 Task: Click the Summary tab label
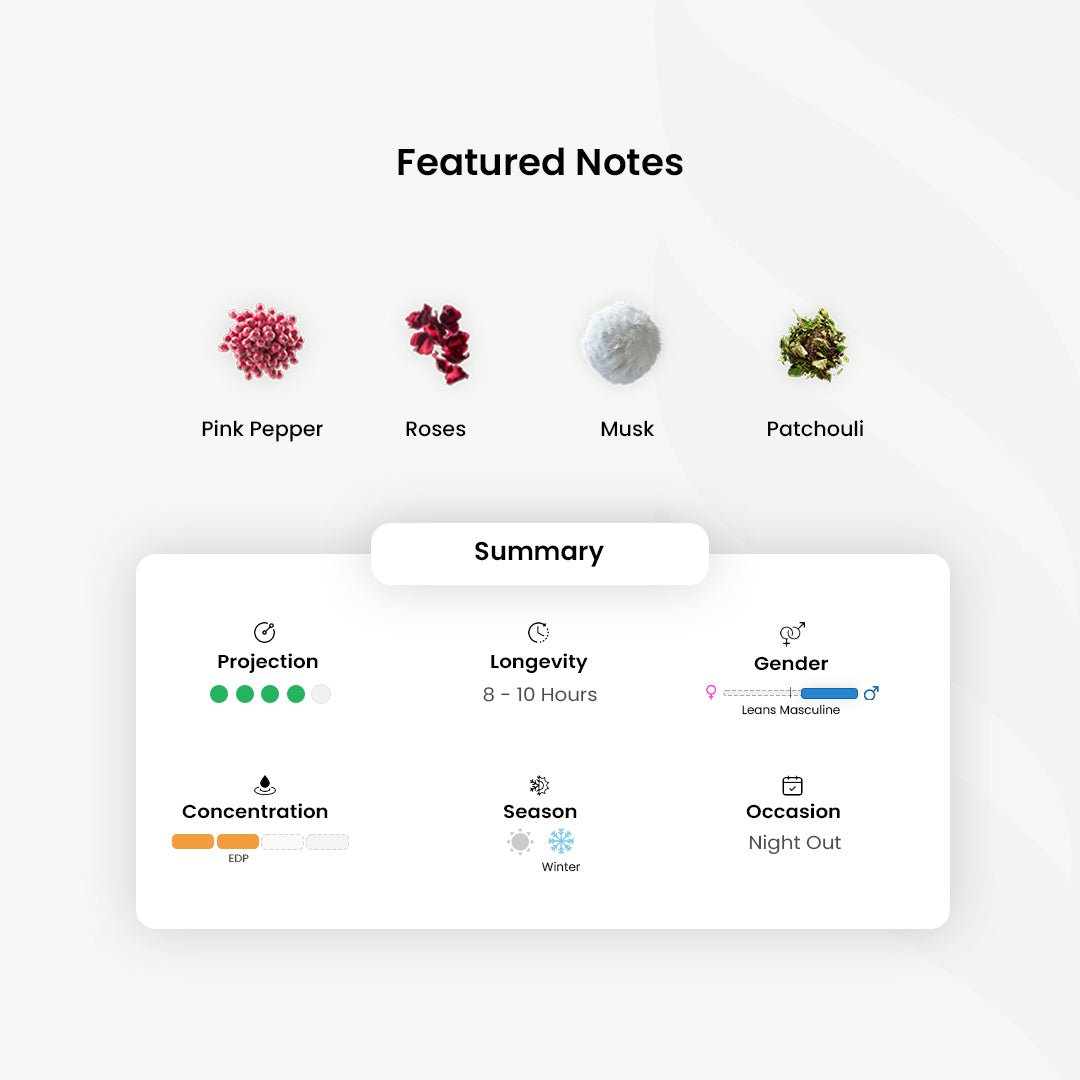pyautogui.click(x=539, y=552)
